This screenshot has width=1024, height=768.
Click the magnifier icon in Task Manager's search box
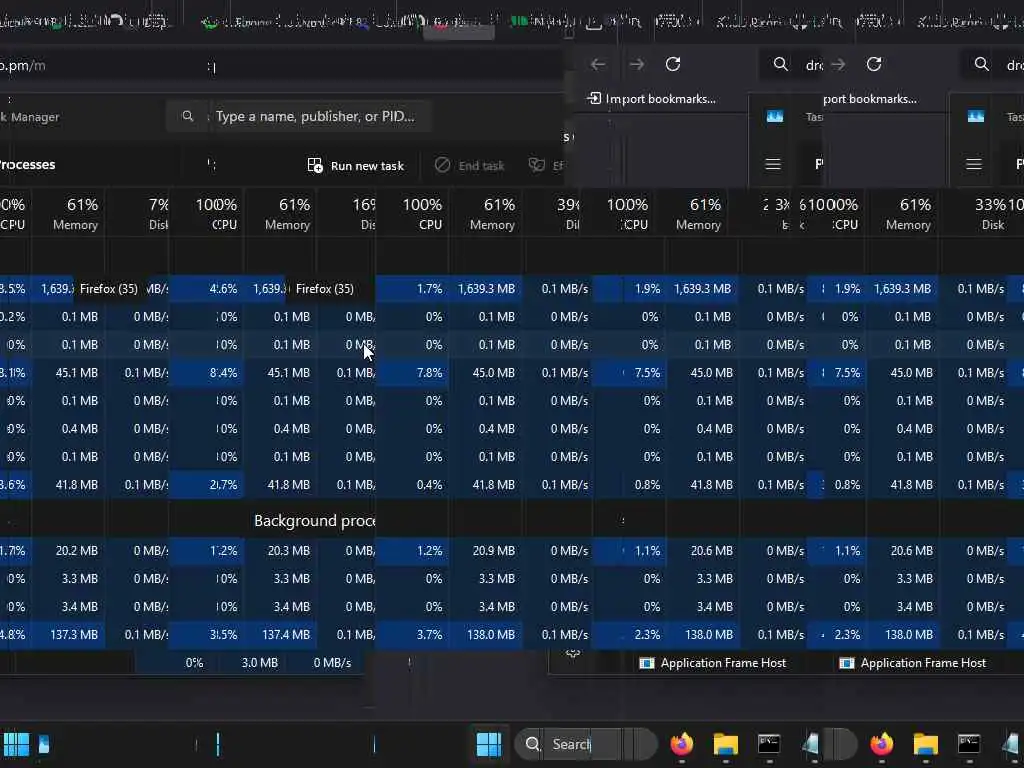pyautogui.click(x=187, y=116)
